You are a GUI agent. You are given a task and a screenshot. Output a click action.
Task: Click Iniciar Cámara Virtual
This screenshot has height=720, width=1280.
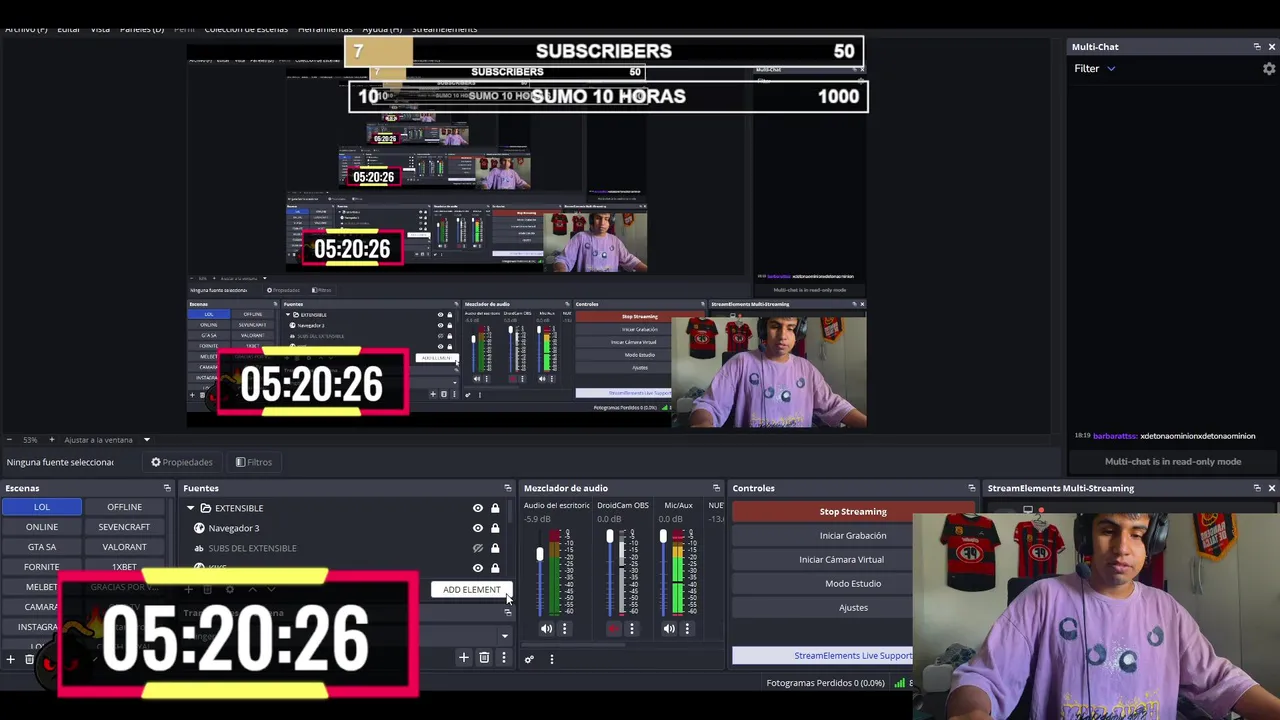click(841, 560)
